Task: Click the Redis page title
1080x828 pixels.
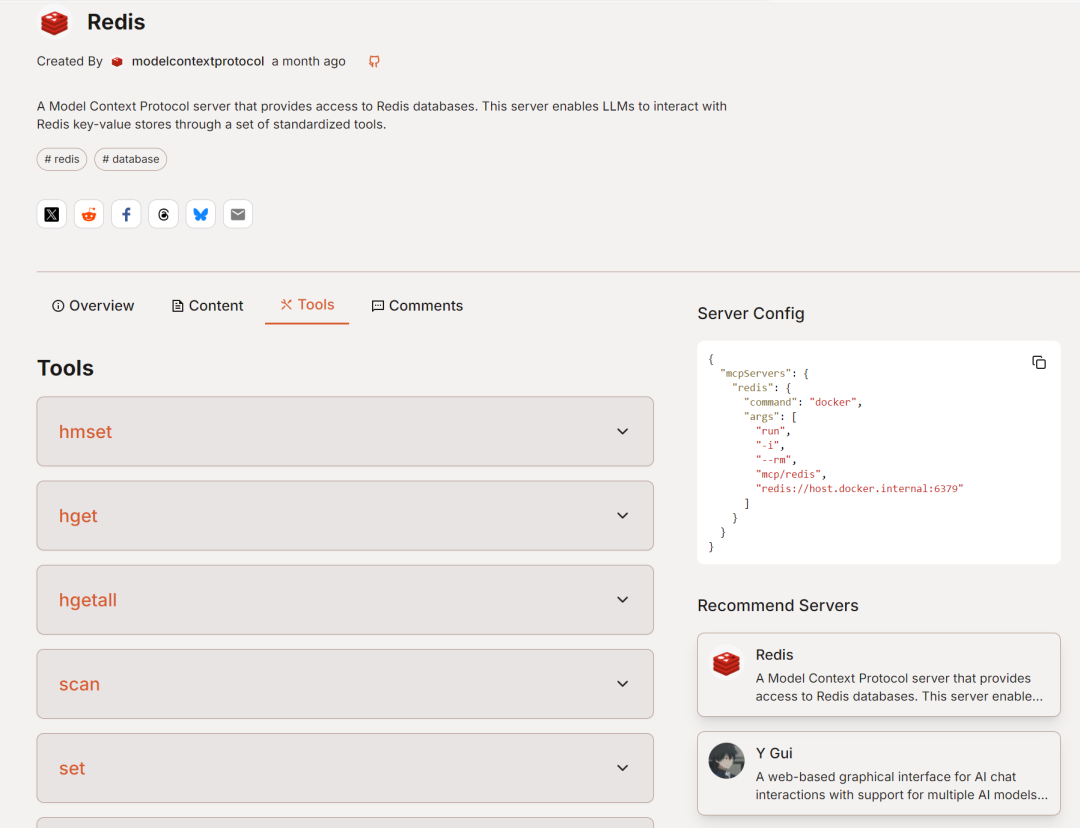Action: (x=116, y=22)
